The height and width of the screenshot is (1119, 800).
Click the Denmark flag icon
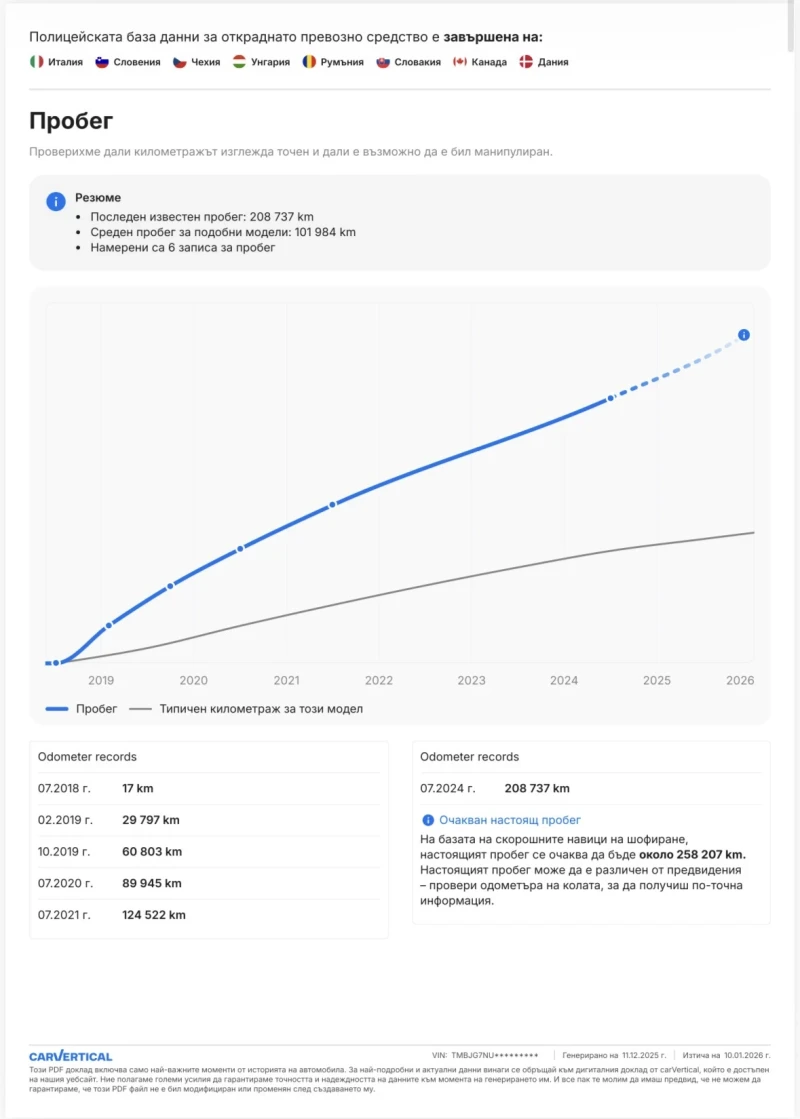(x=526, y=62)
